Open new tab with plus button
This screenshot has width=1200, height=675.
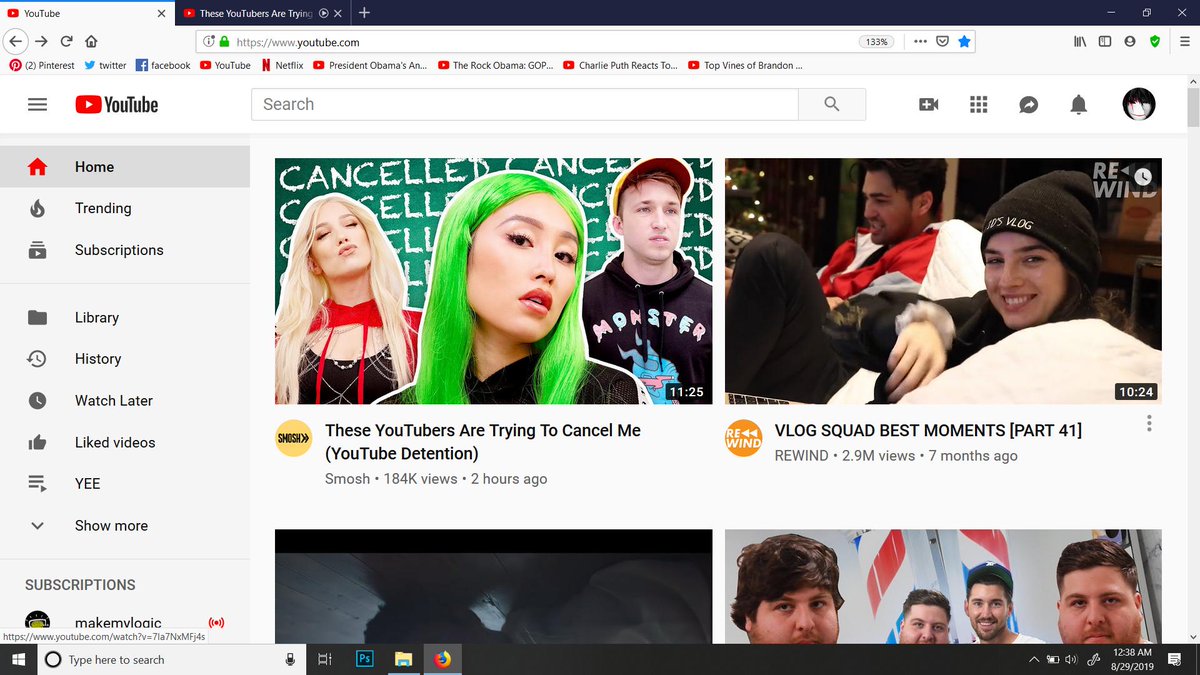(x=364, y=13)
